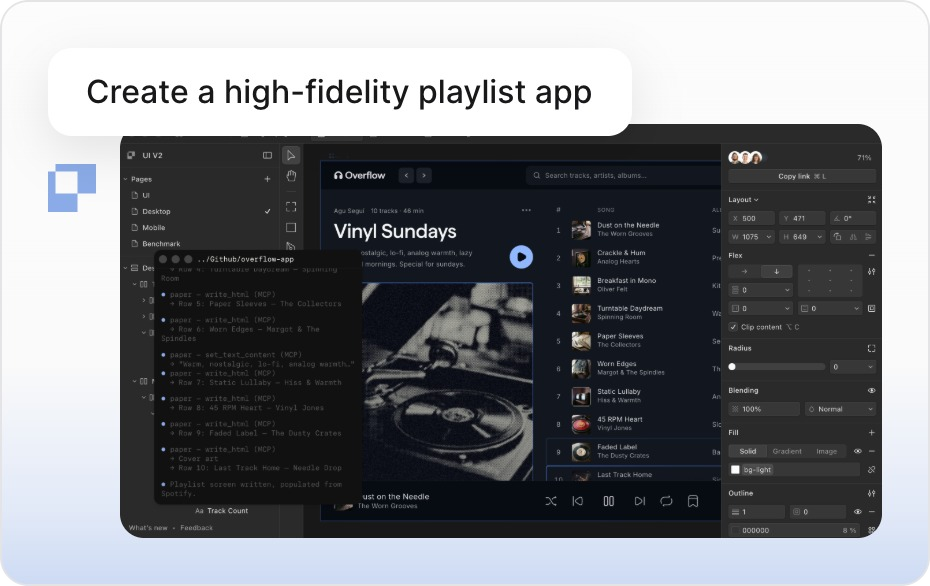Click the Radius slider handle
This screenshot has width=930, height=586.
pos(732,367)
